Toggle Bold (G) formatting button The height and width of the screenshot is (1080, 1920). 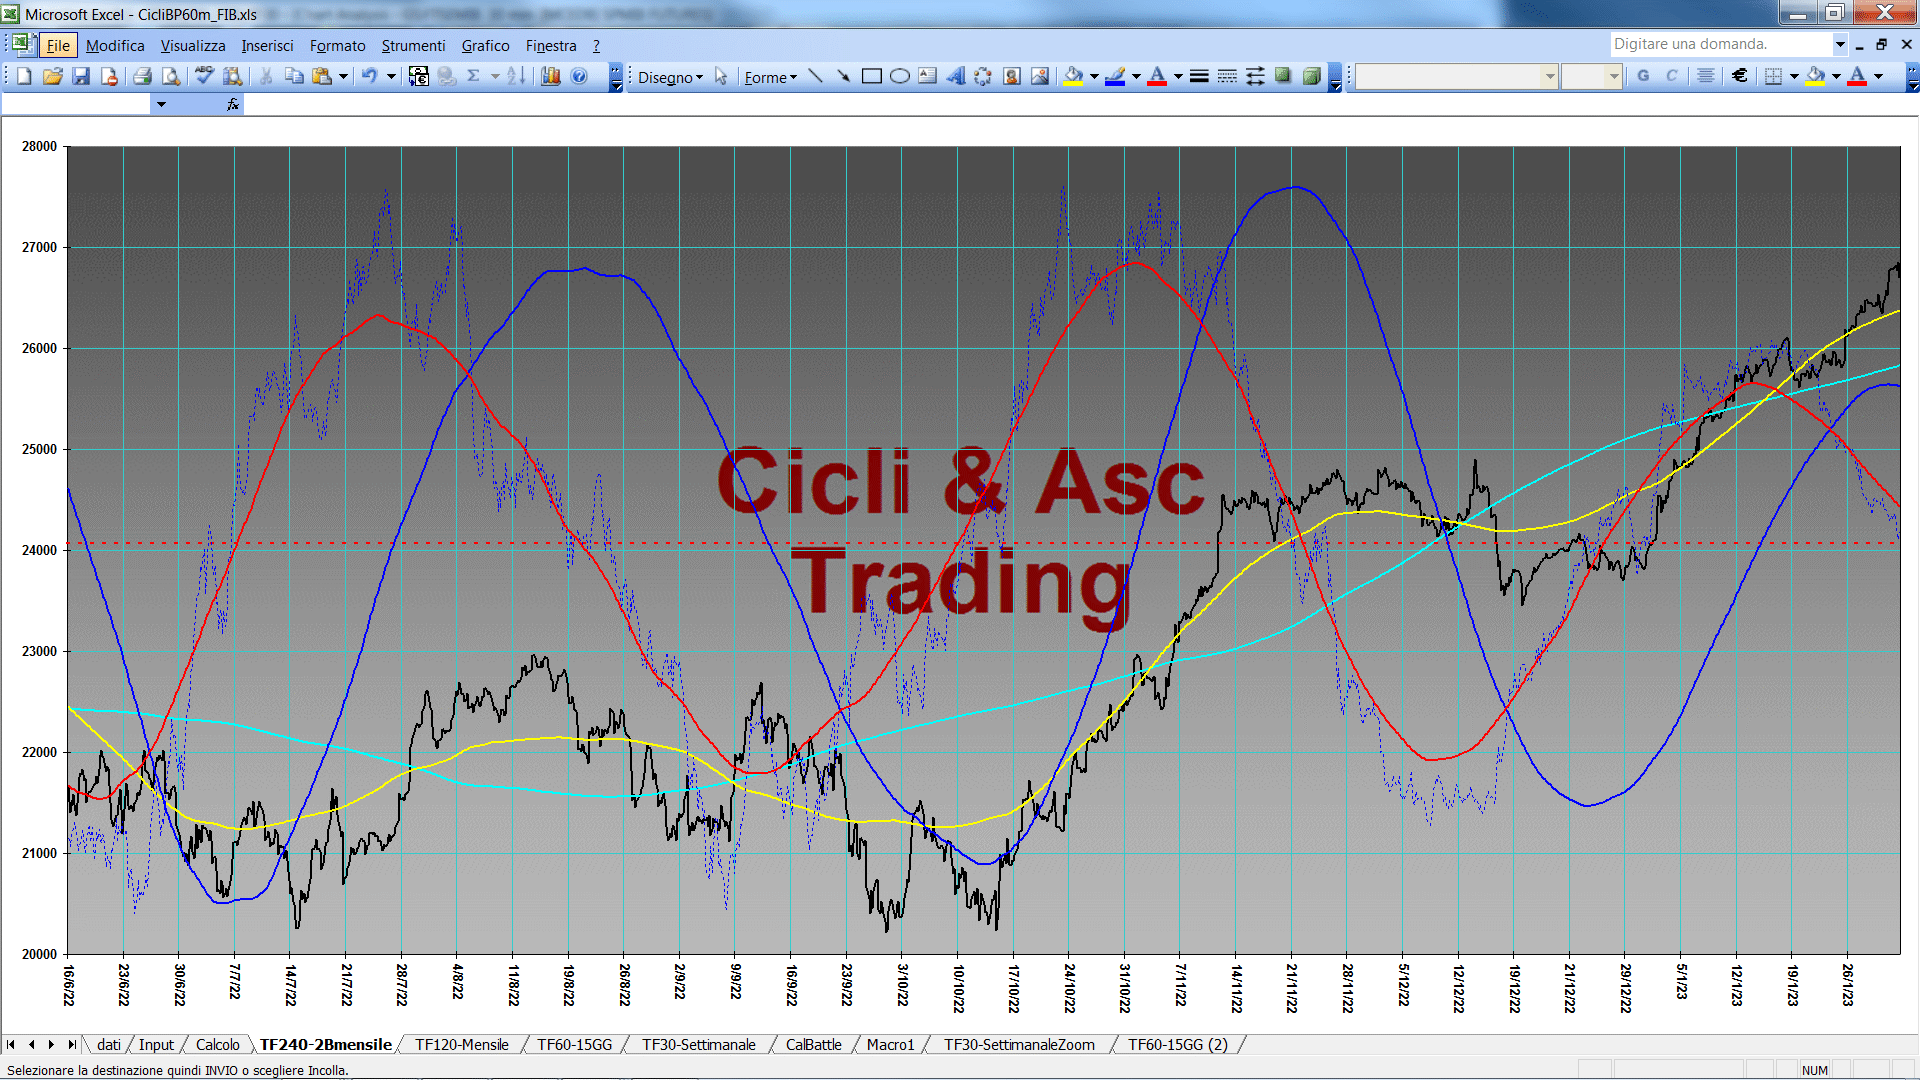pos(1643,76)
